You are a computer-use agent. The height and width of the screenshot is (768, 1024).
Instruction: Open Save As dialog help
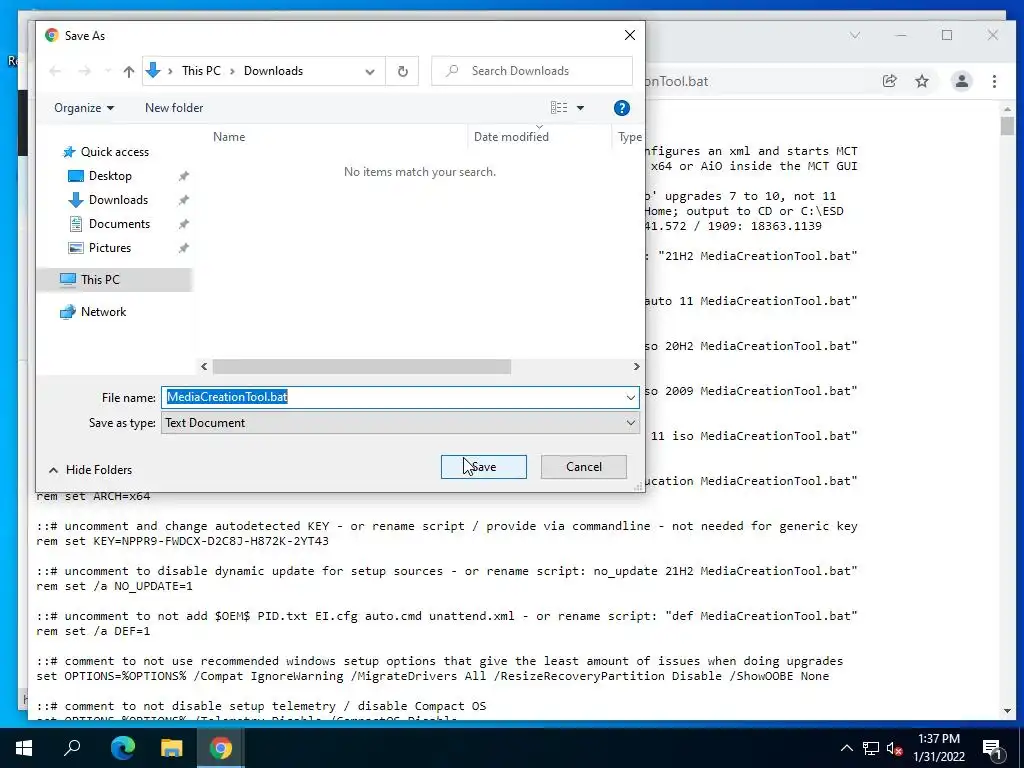click(622, 108)
